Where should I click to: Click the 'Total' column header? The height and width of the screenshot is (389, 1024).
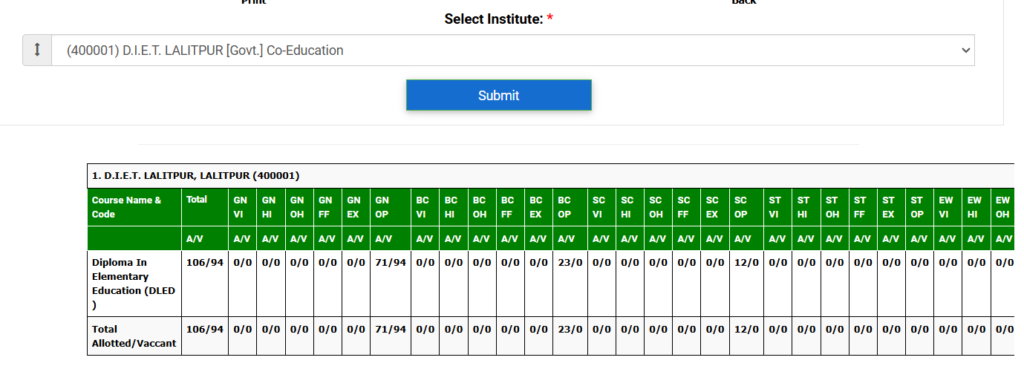204,207
